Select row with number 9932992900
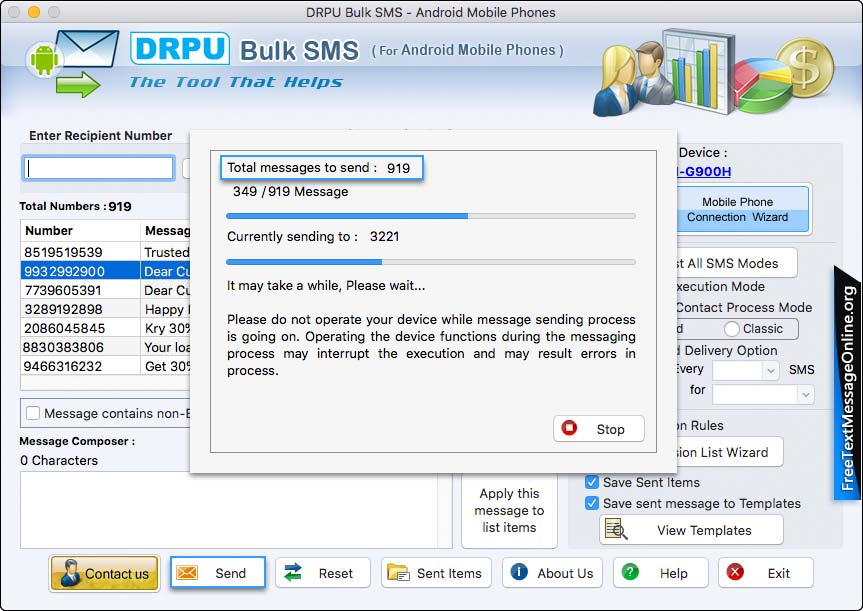The width and height of the screenshot is (863, 611). click(x=105, y=271)
